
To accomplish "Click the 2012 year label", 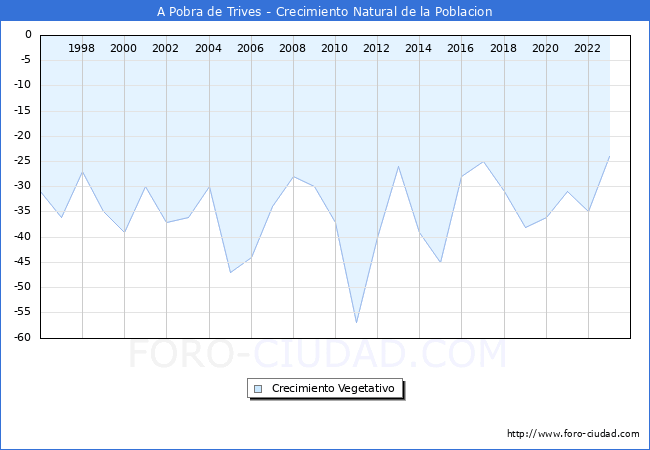I will click(x=377, y=48).
